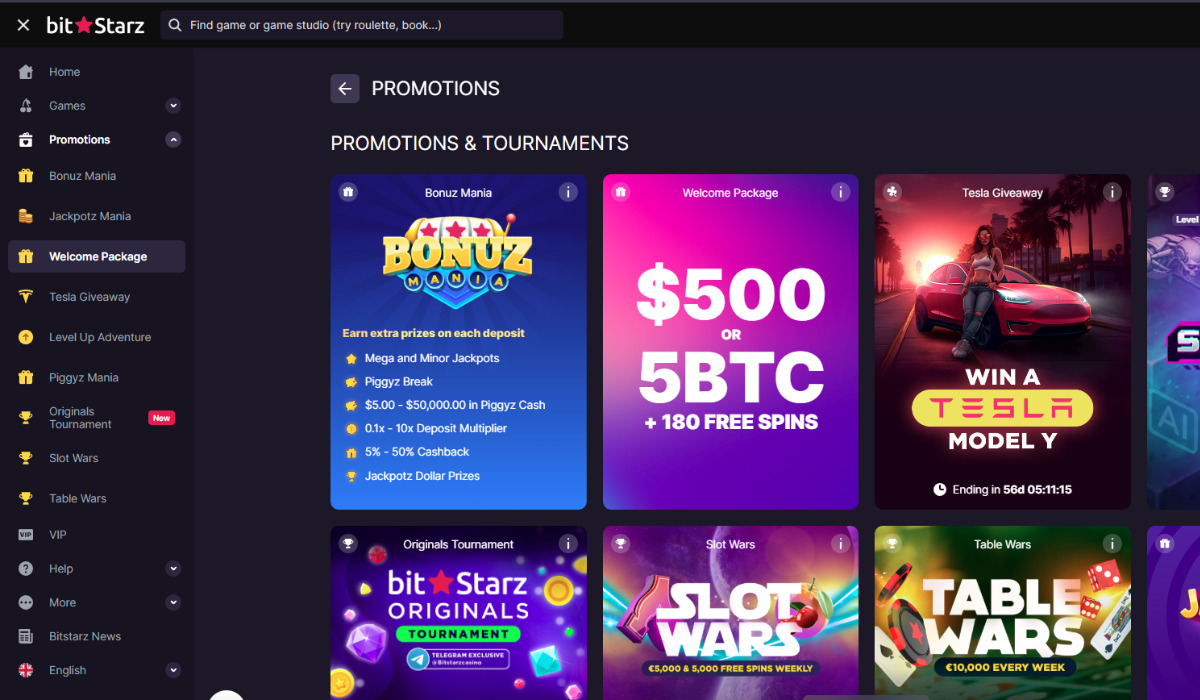Open the Welcome Package $500 promotion card

(730, 350)
